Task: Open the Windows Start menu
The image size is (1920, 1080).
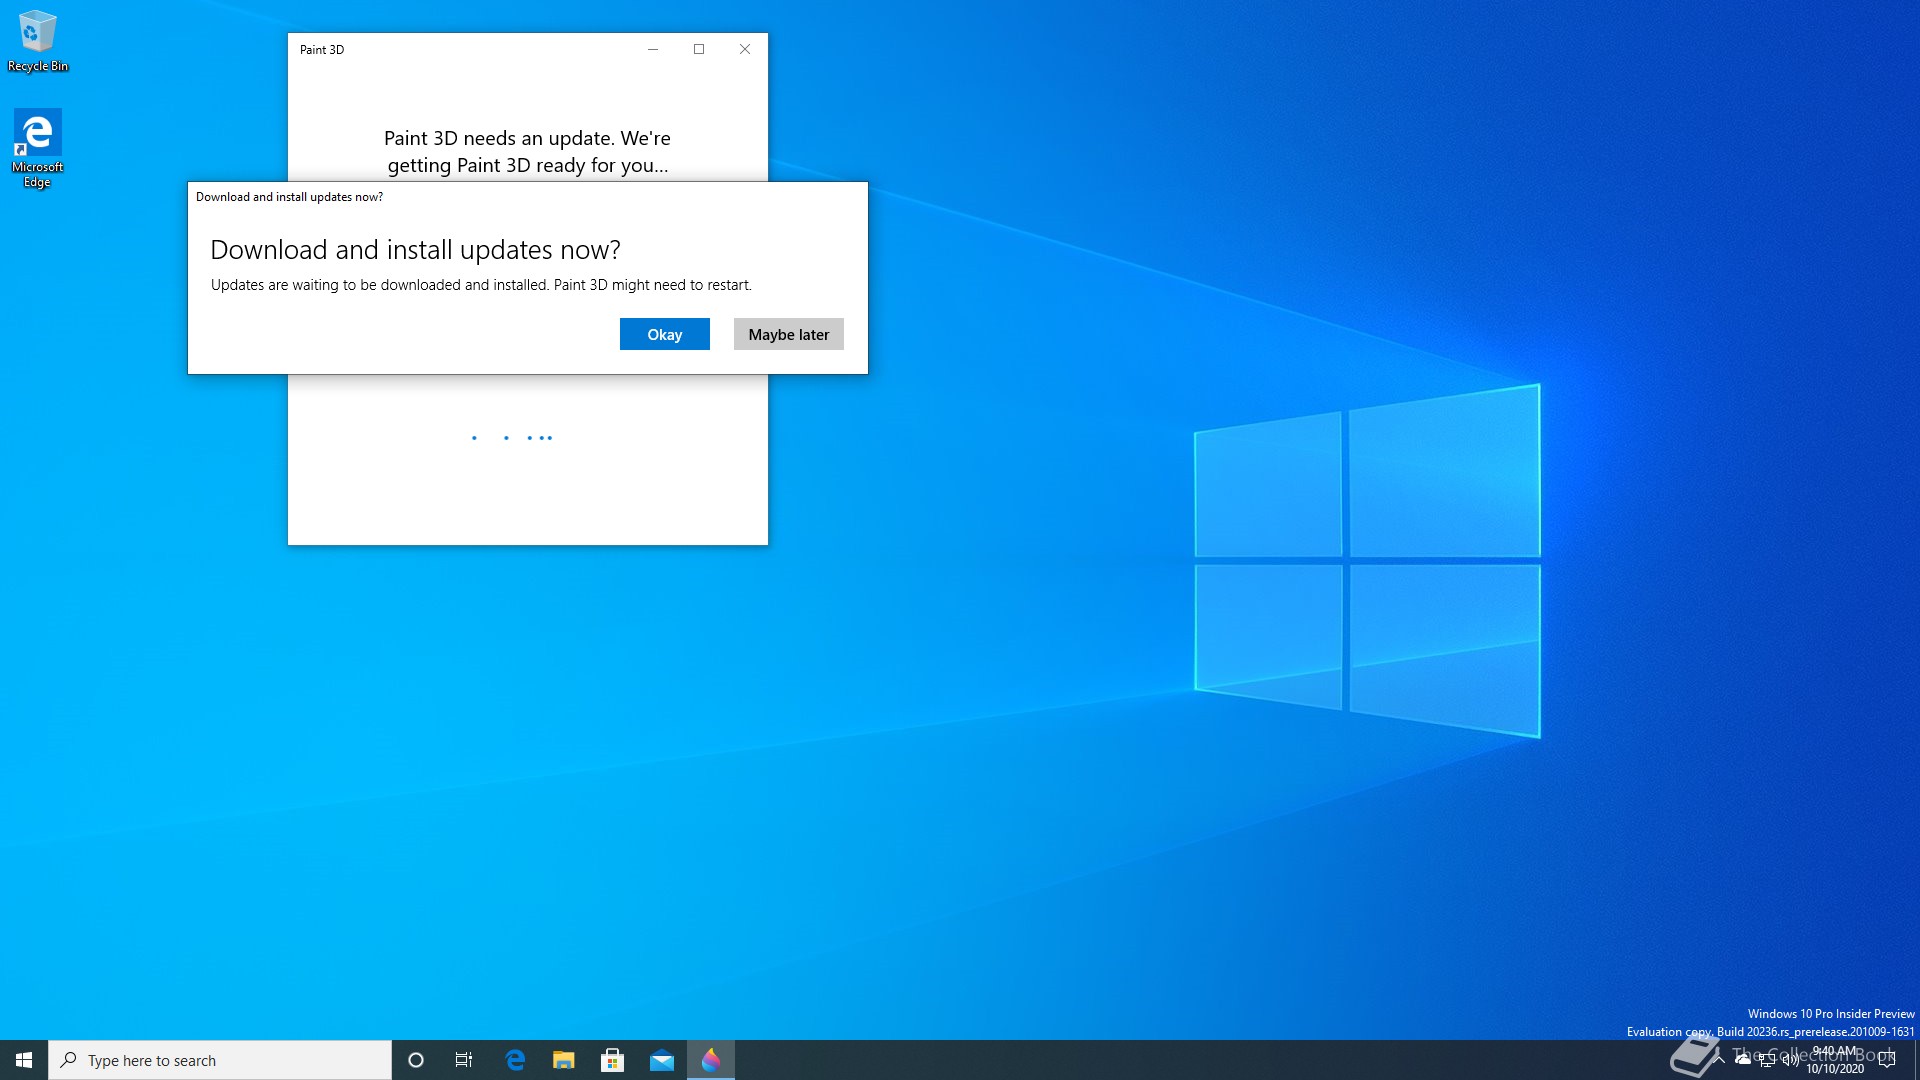Action: click(x=24, y=1060)
